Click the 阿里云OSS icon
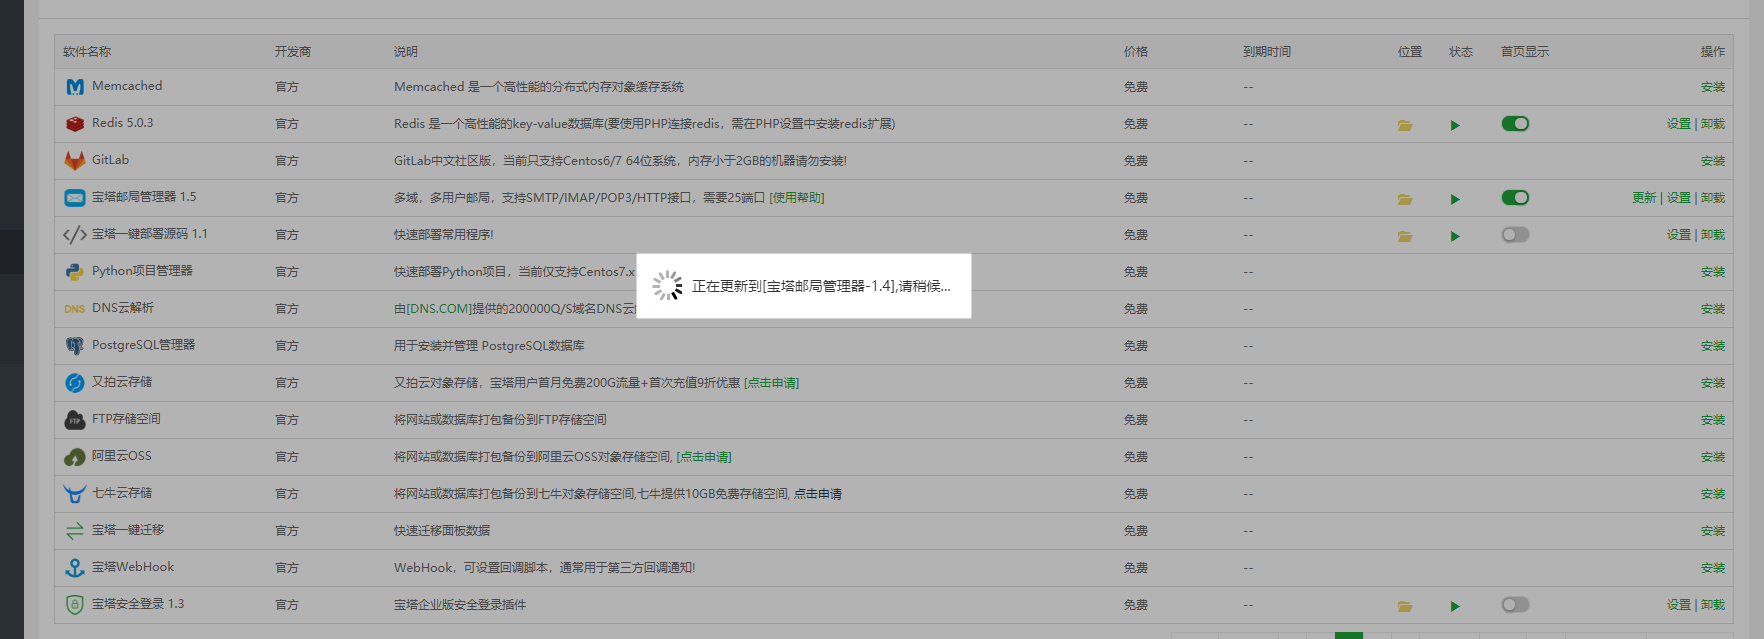The image size is (1764, 639). (x=75, y=457)
